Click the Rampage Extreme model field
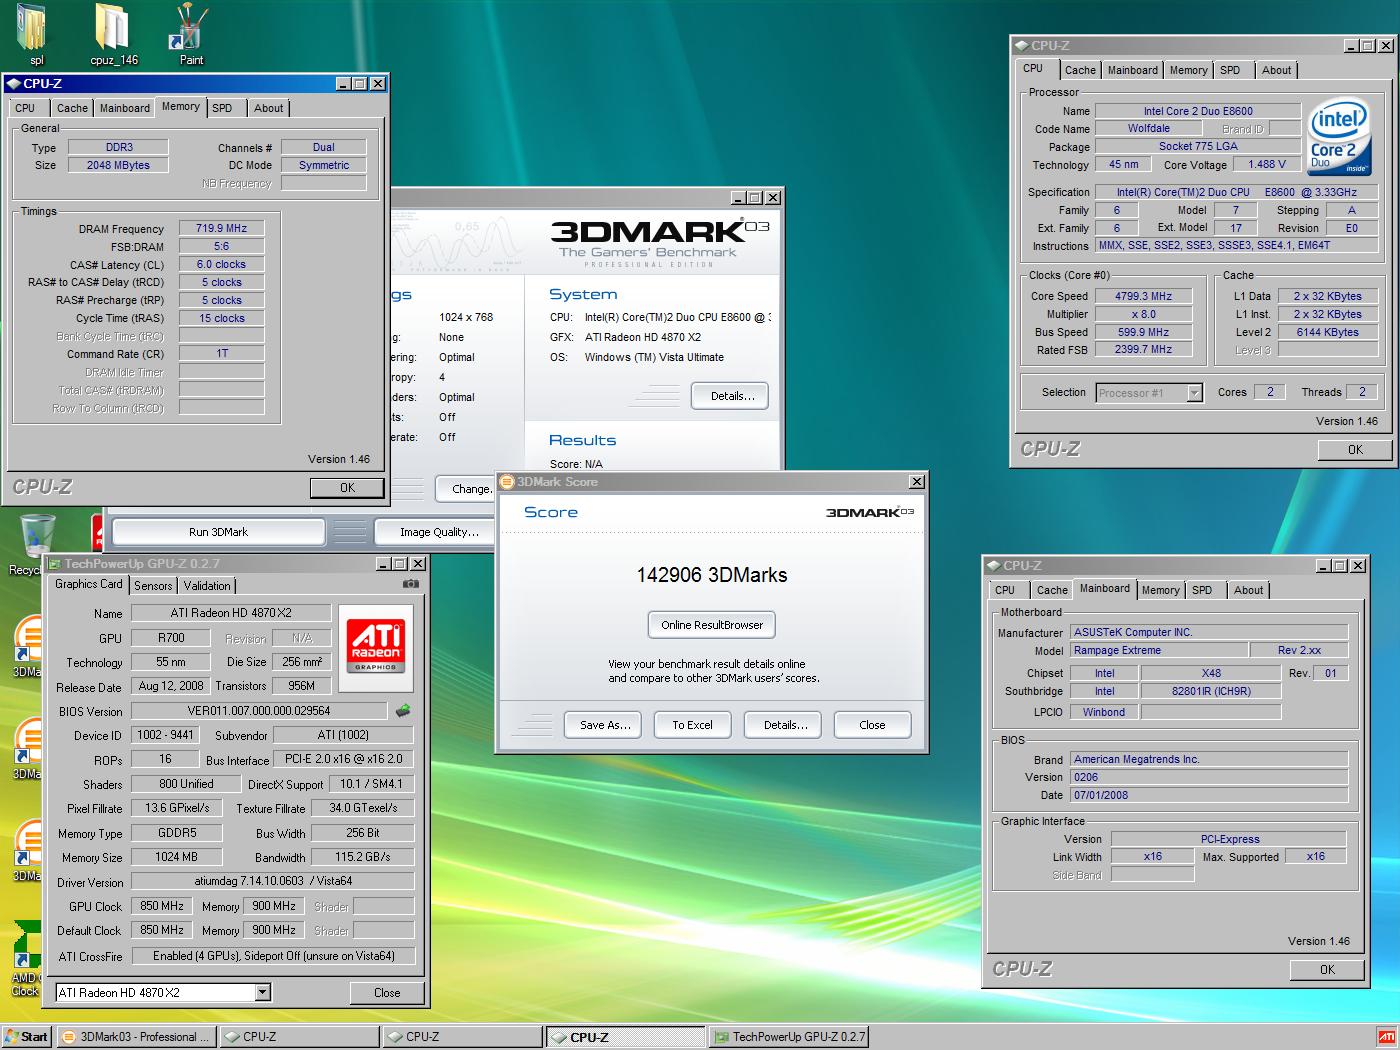Viewport: 1400px width, 1050px height. [x=1158, y=650]
